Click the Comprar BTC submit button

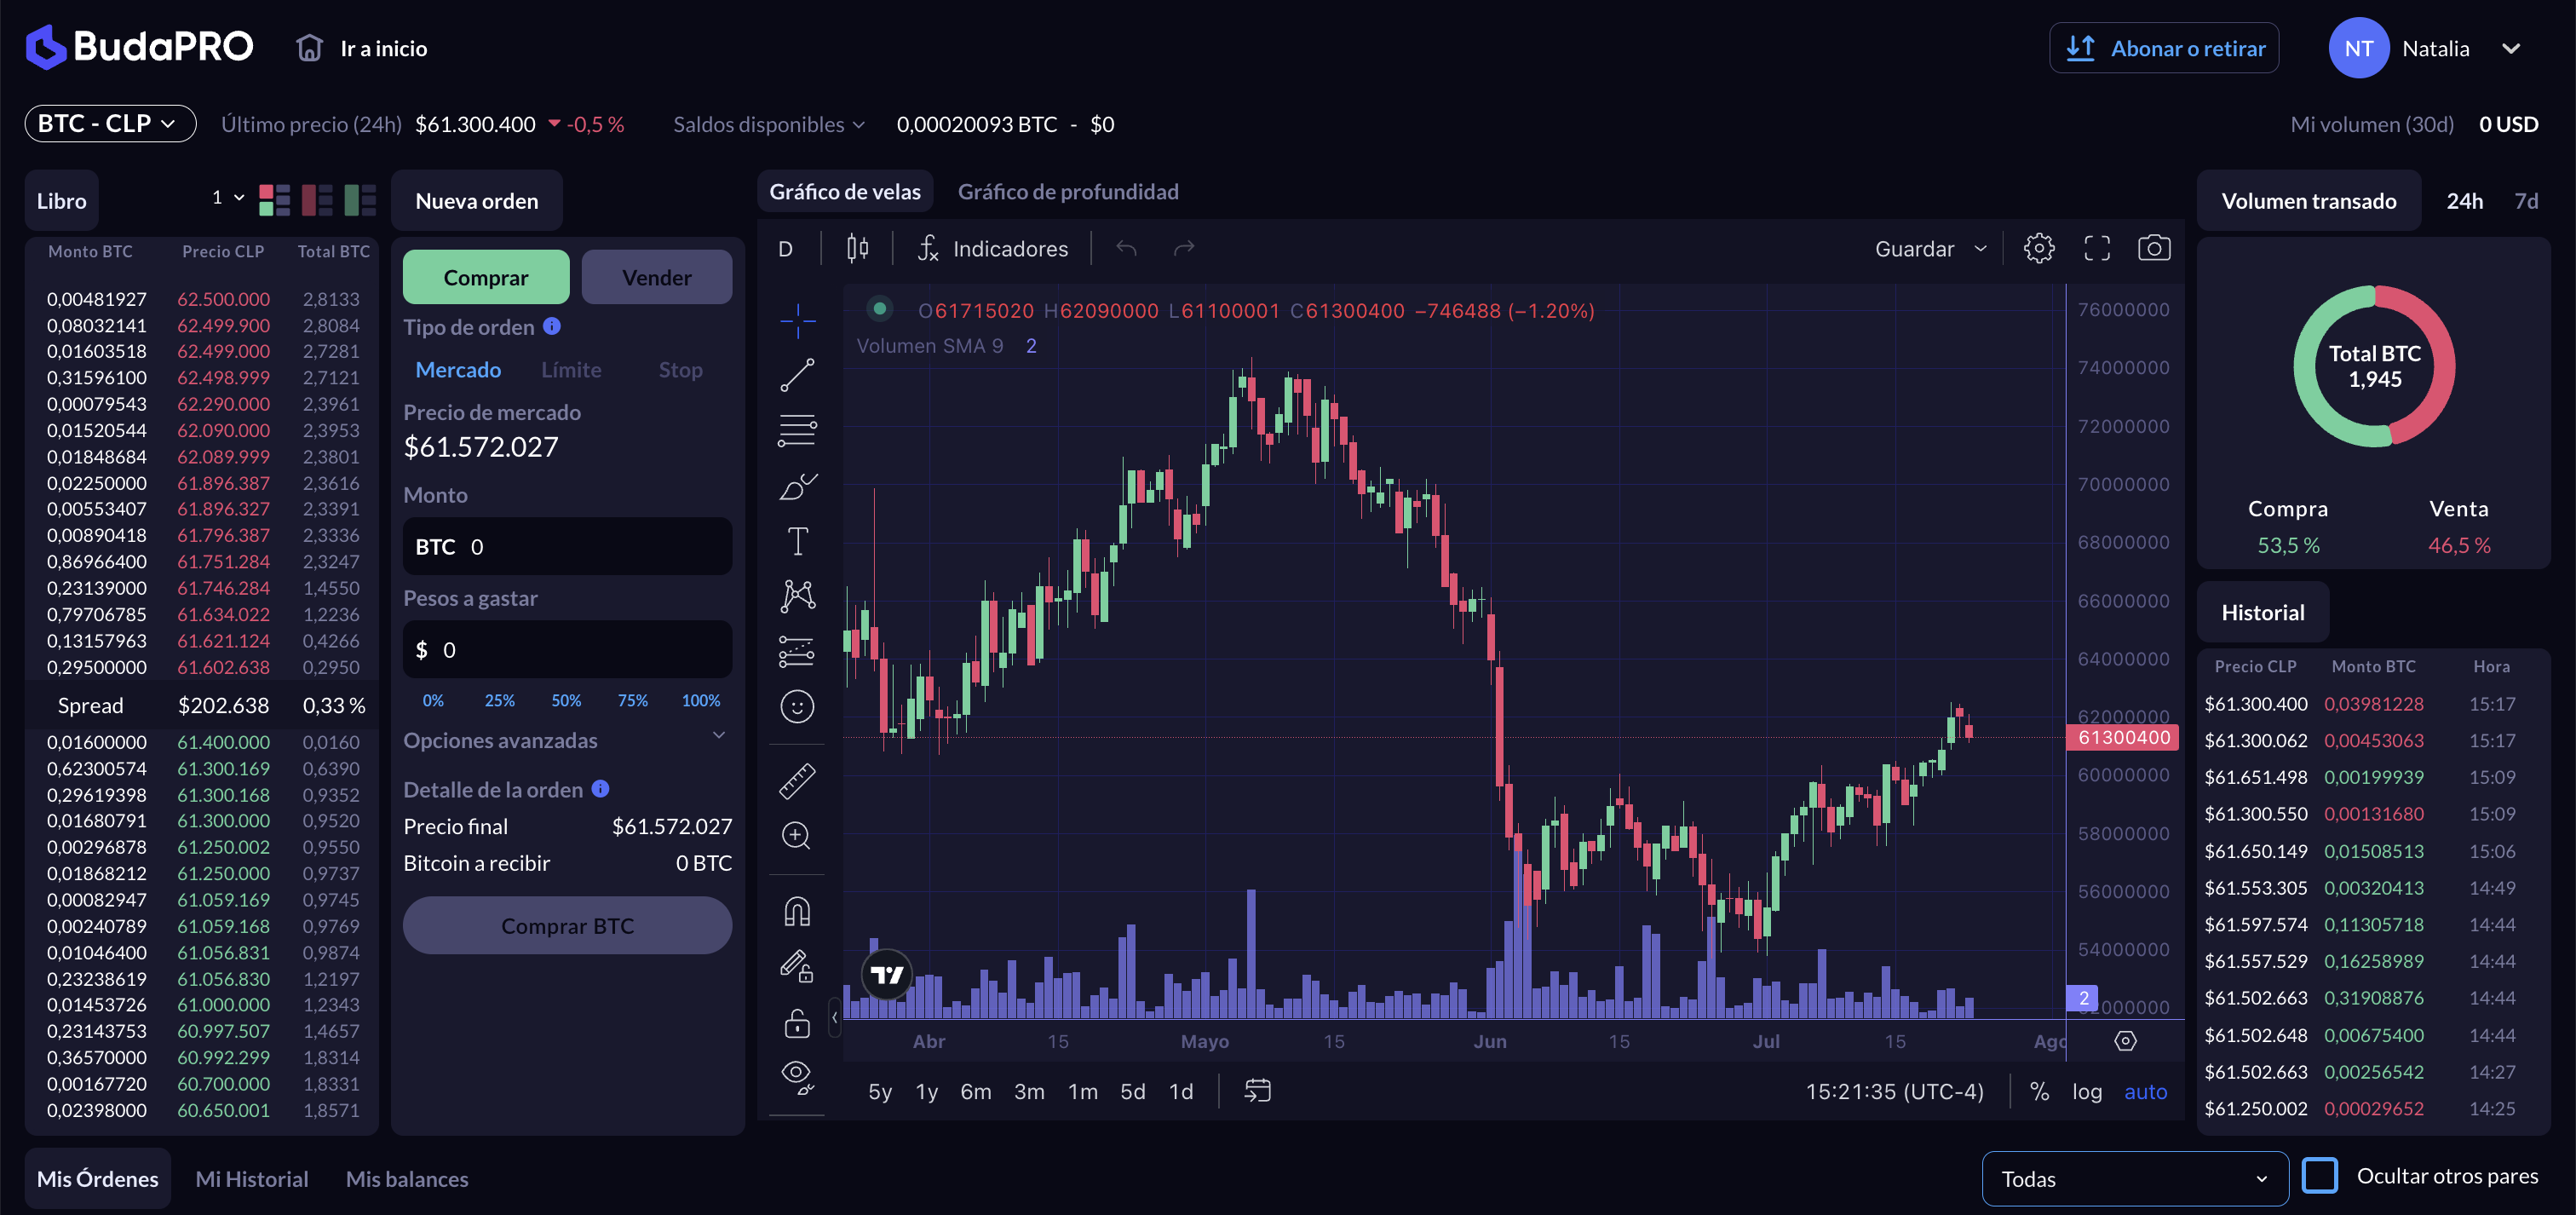click(567, 925)
